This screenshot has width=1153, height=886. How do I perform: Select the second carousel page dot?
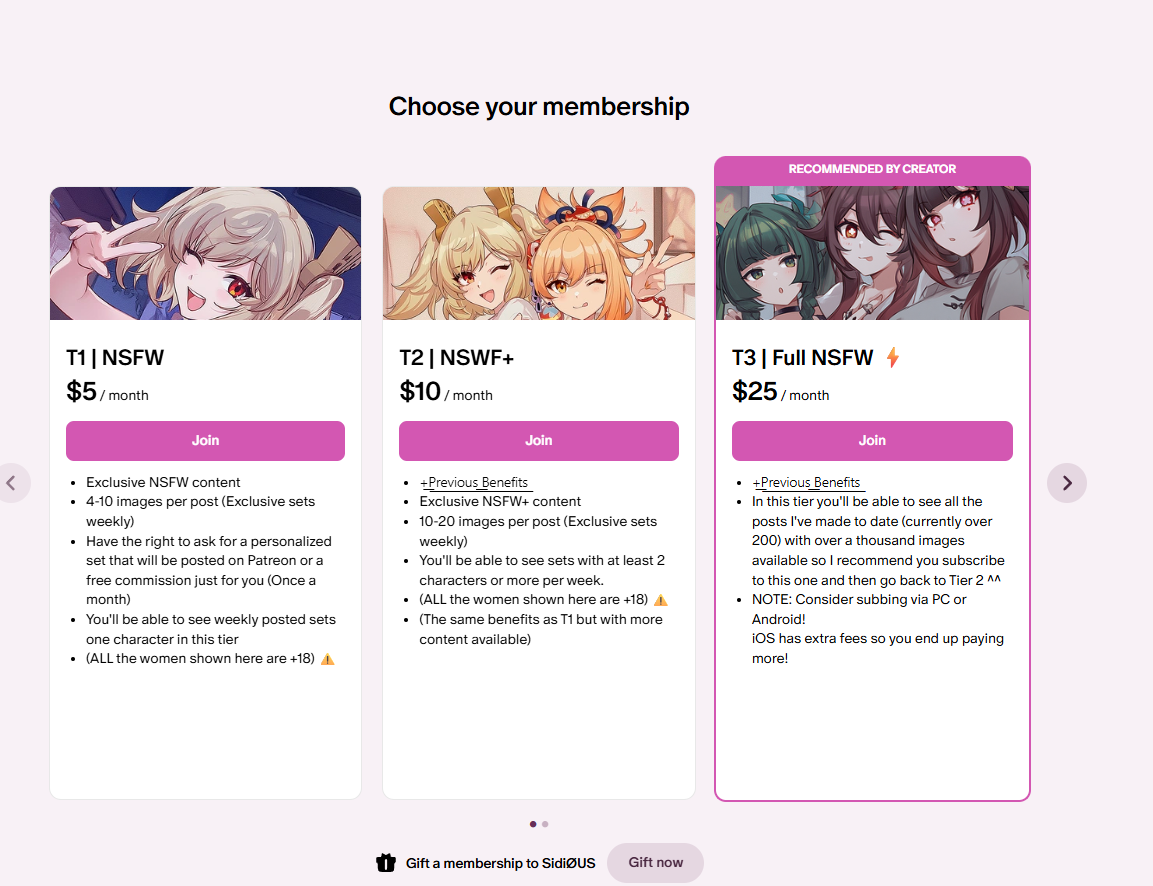tap(545, 824)
